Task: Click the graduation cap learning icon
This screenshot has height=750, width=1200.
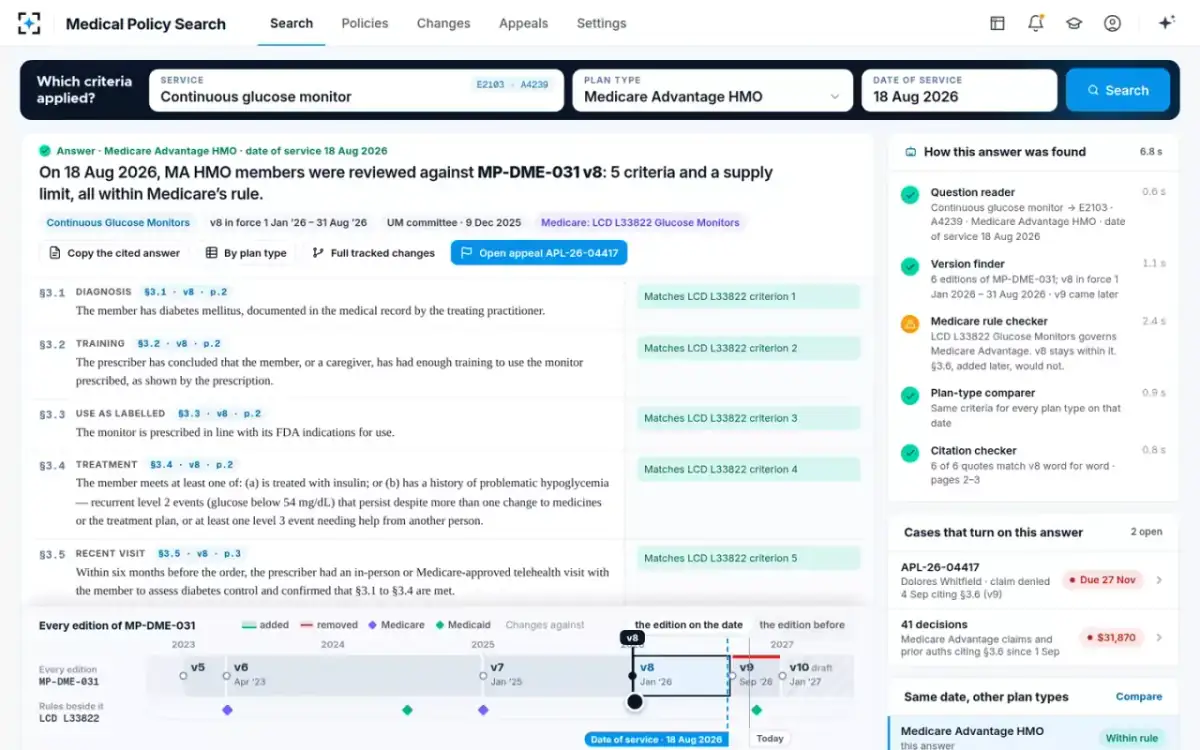Action: (1074, 23)
